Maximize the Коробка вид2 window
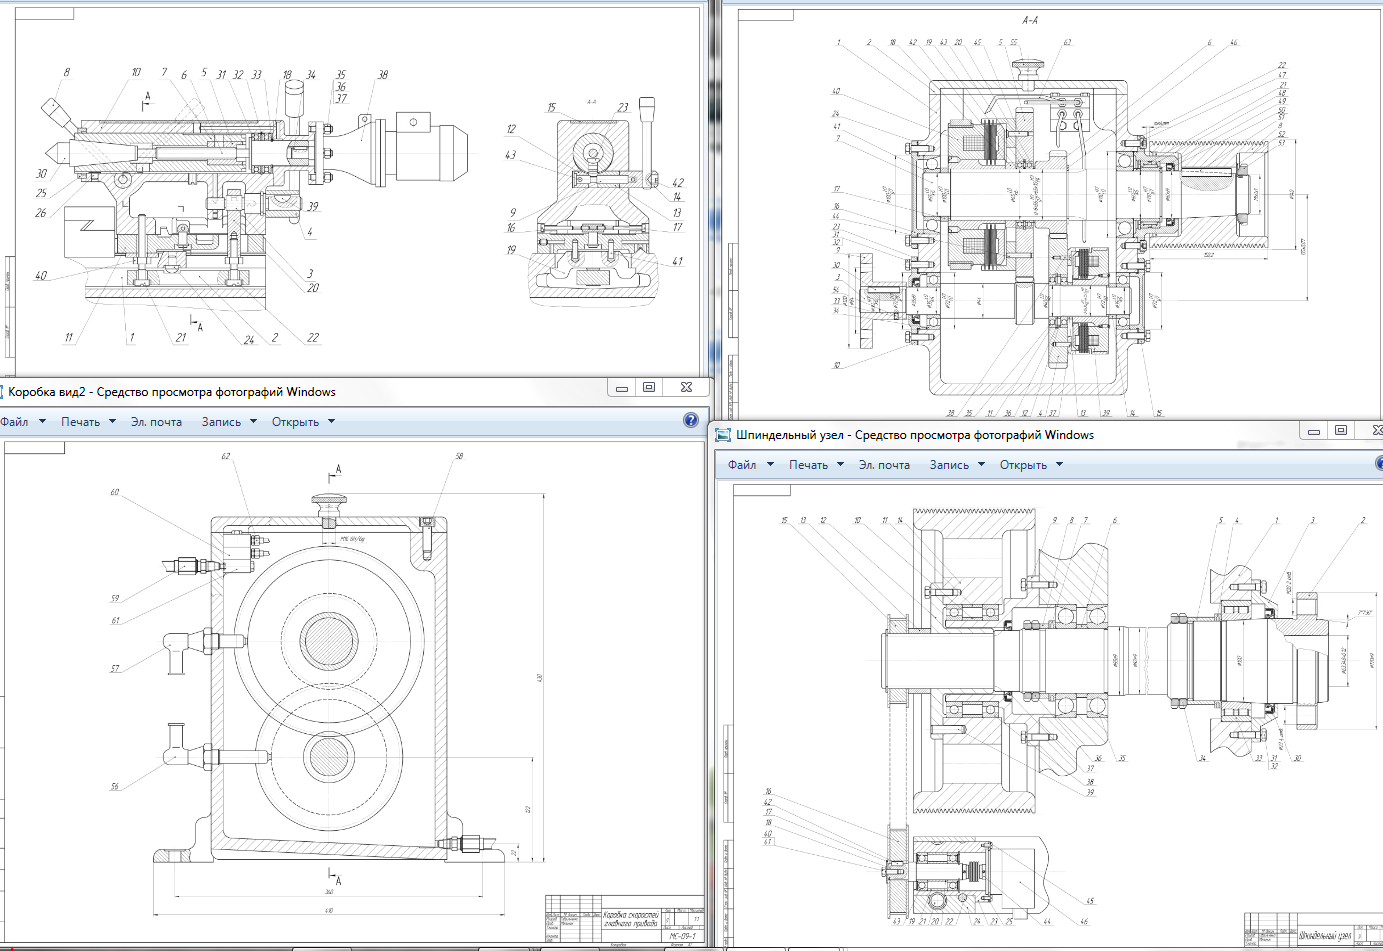Image resolution: width=1383 pixels, height=951 pixels. point(649,388)
